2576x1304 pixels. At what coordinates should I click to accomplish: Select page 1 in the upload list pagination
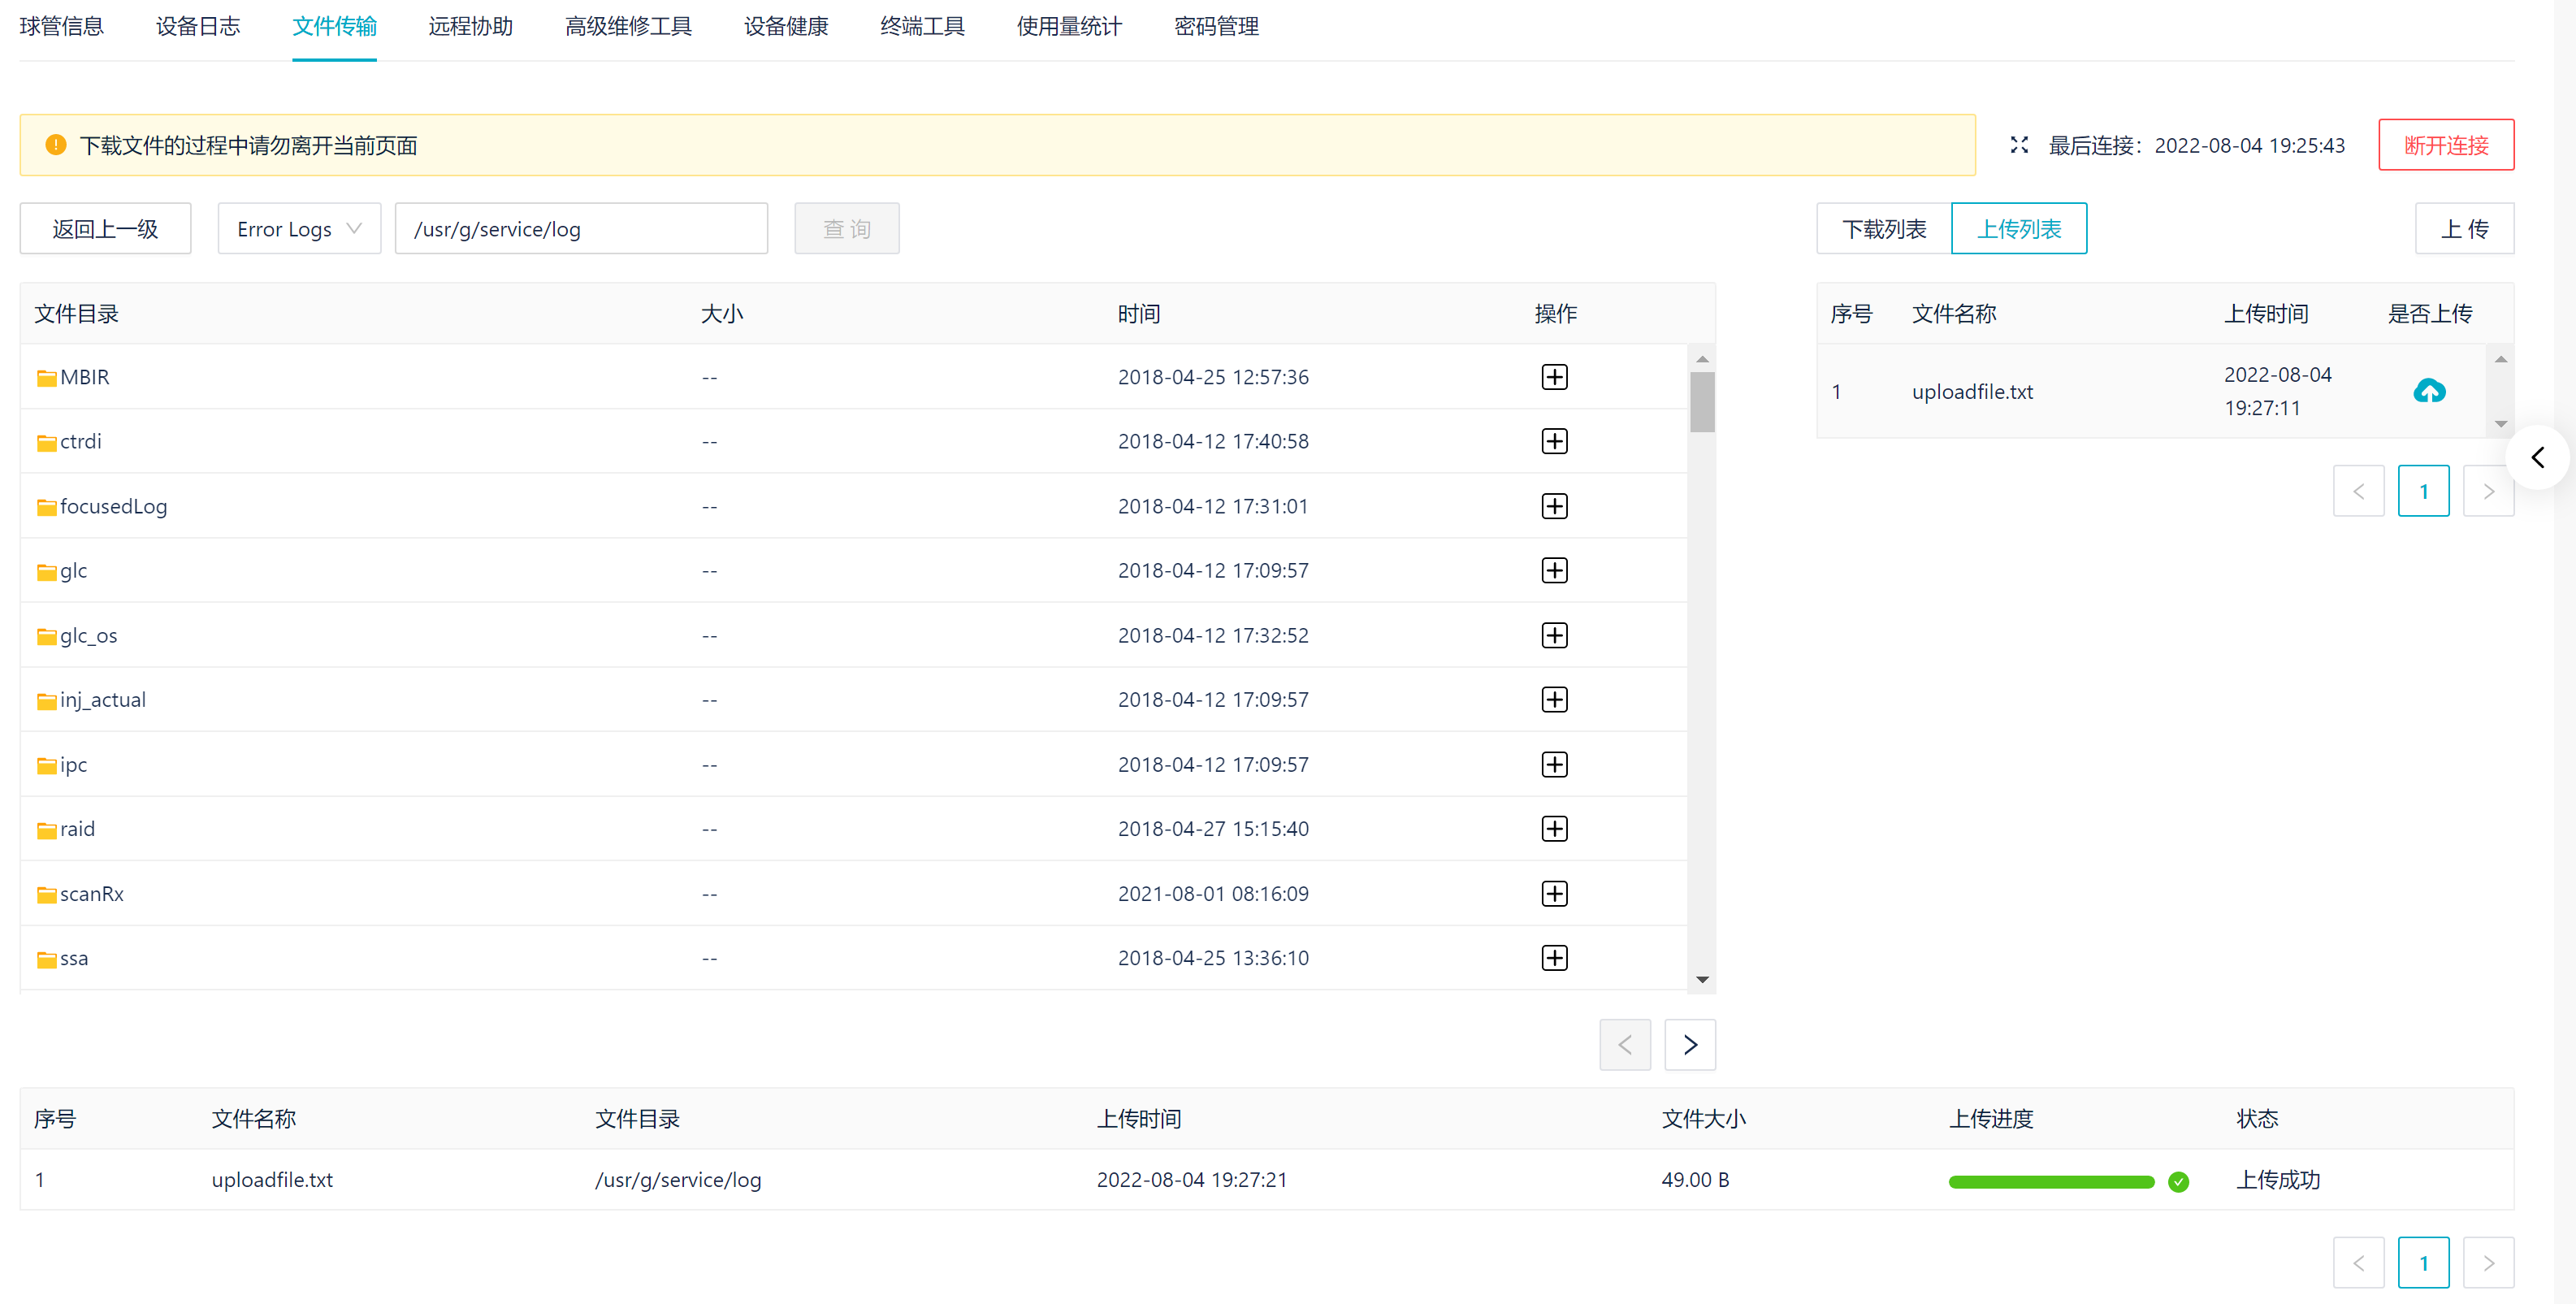click(2423, 491)
